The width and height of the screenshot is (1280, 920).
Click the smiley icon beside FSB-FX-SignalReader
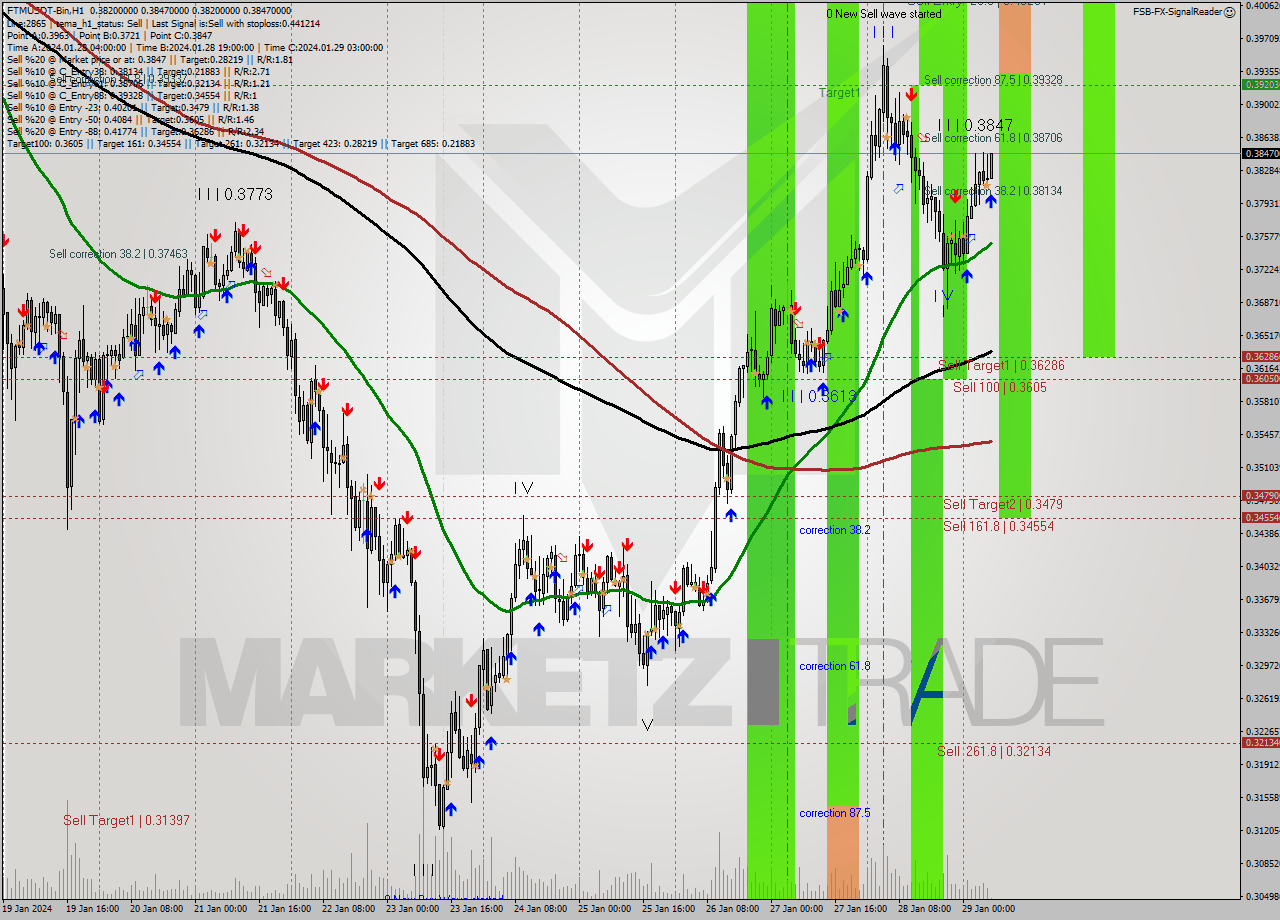pos(1231,11)
